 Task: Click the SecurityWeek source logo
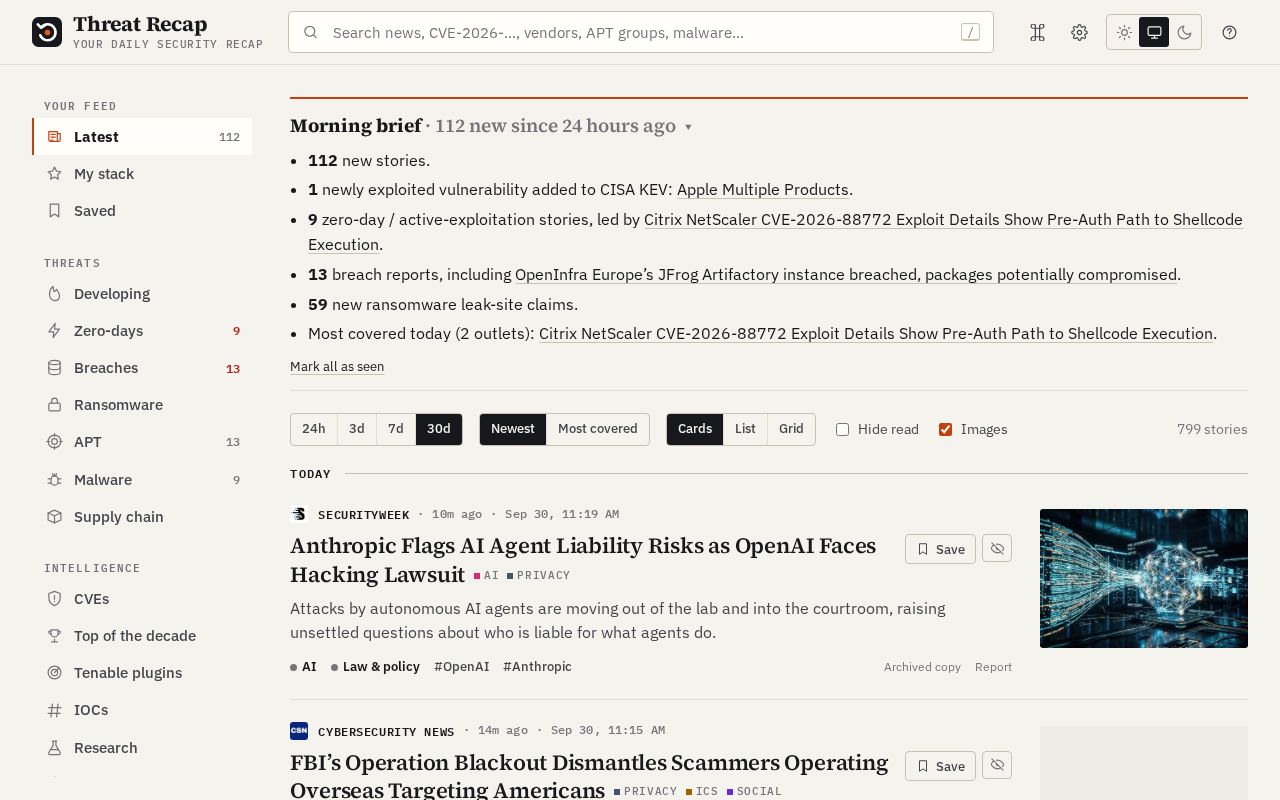(299, 514)
